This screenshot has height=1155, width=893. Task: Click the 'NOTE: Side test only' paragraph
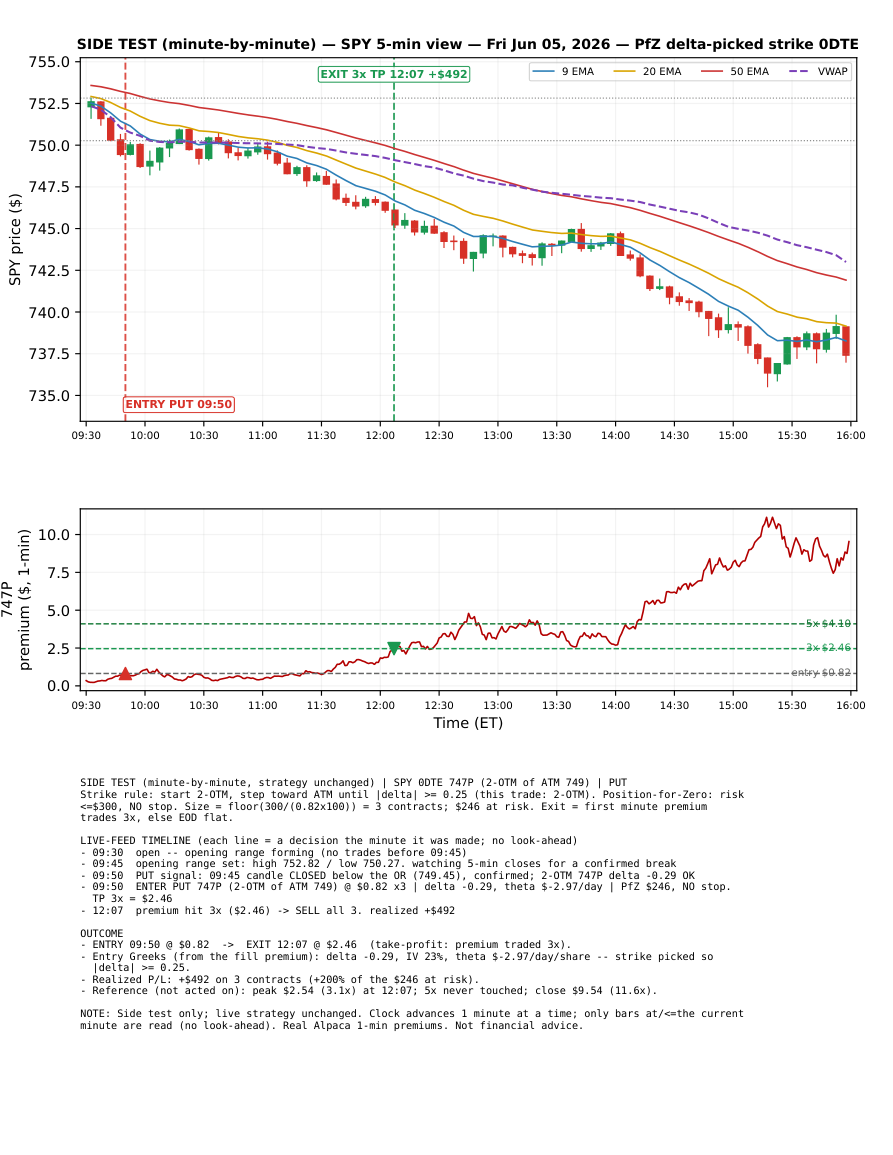tap(412, 1019)
